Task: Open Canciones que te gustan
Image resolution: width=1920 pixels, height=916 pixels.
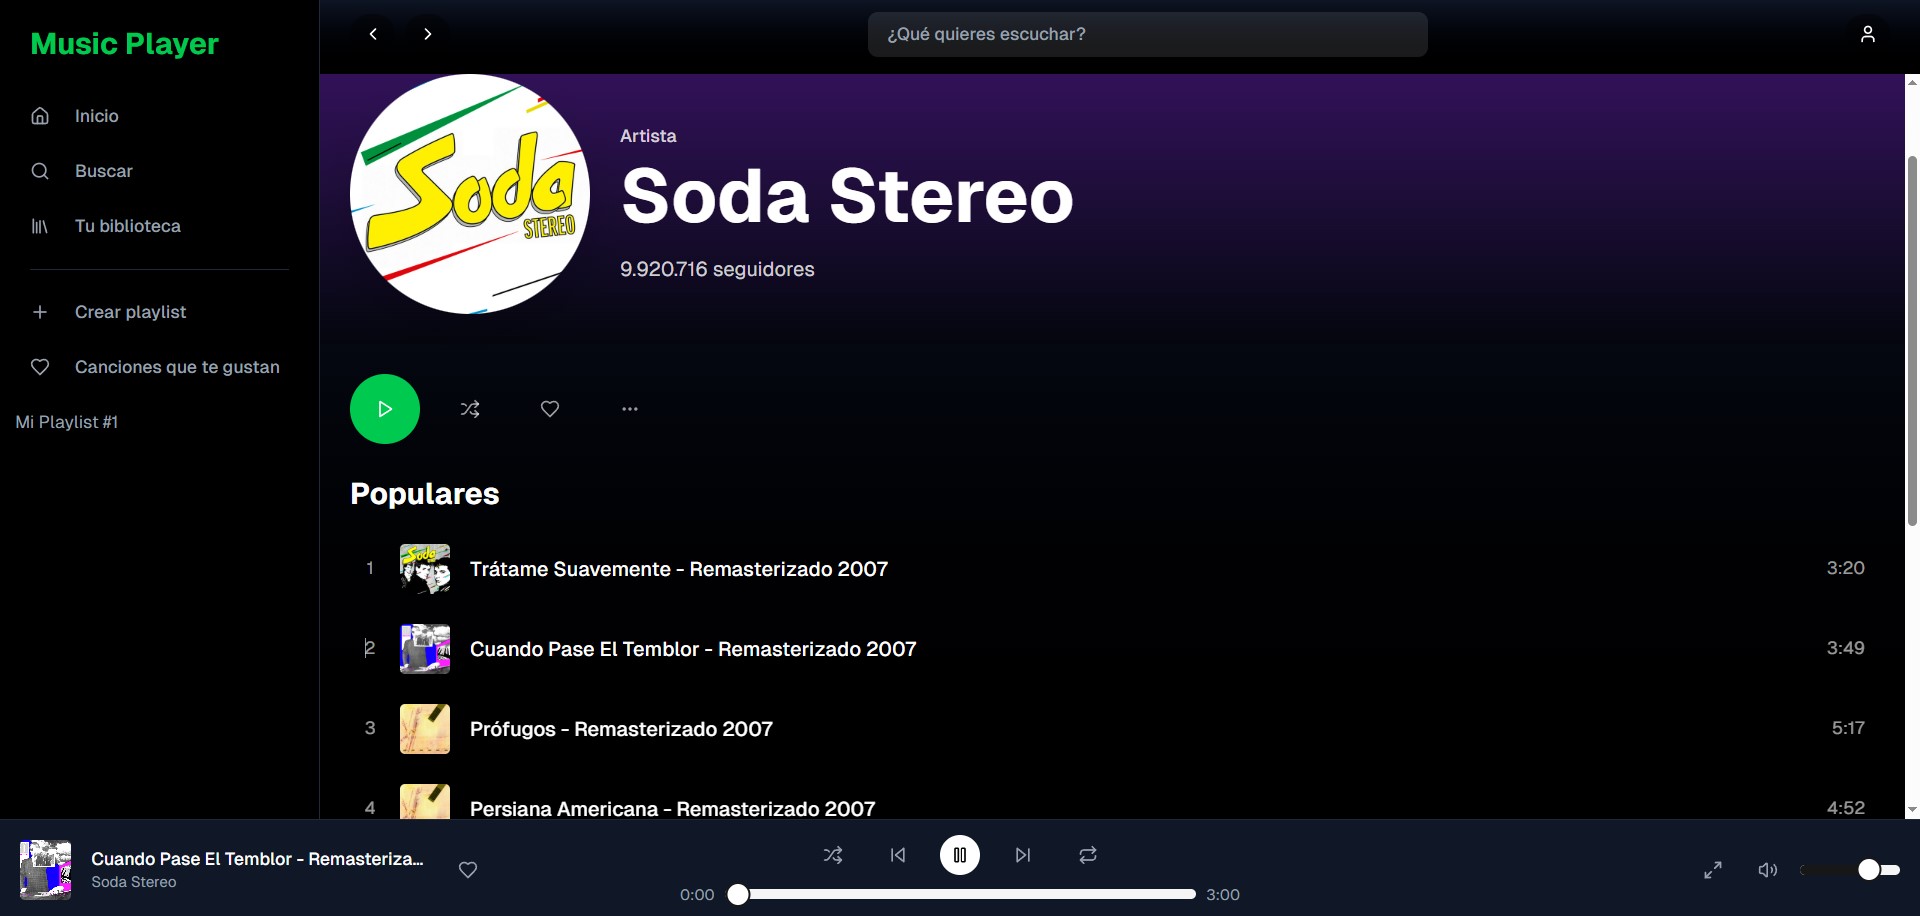Action: 160,367
